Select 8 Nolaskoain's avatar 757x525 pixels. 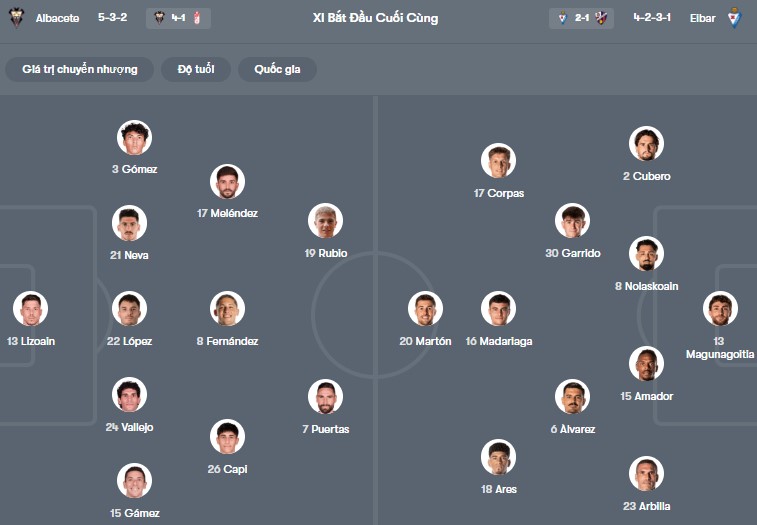pyautogui.click(x=647, y=254)
